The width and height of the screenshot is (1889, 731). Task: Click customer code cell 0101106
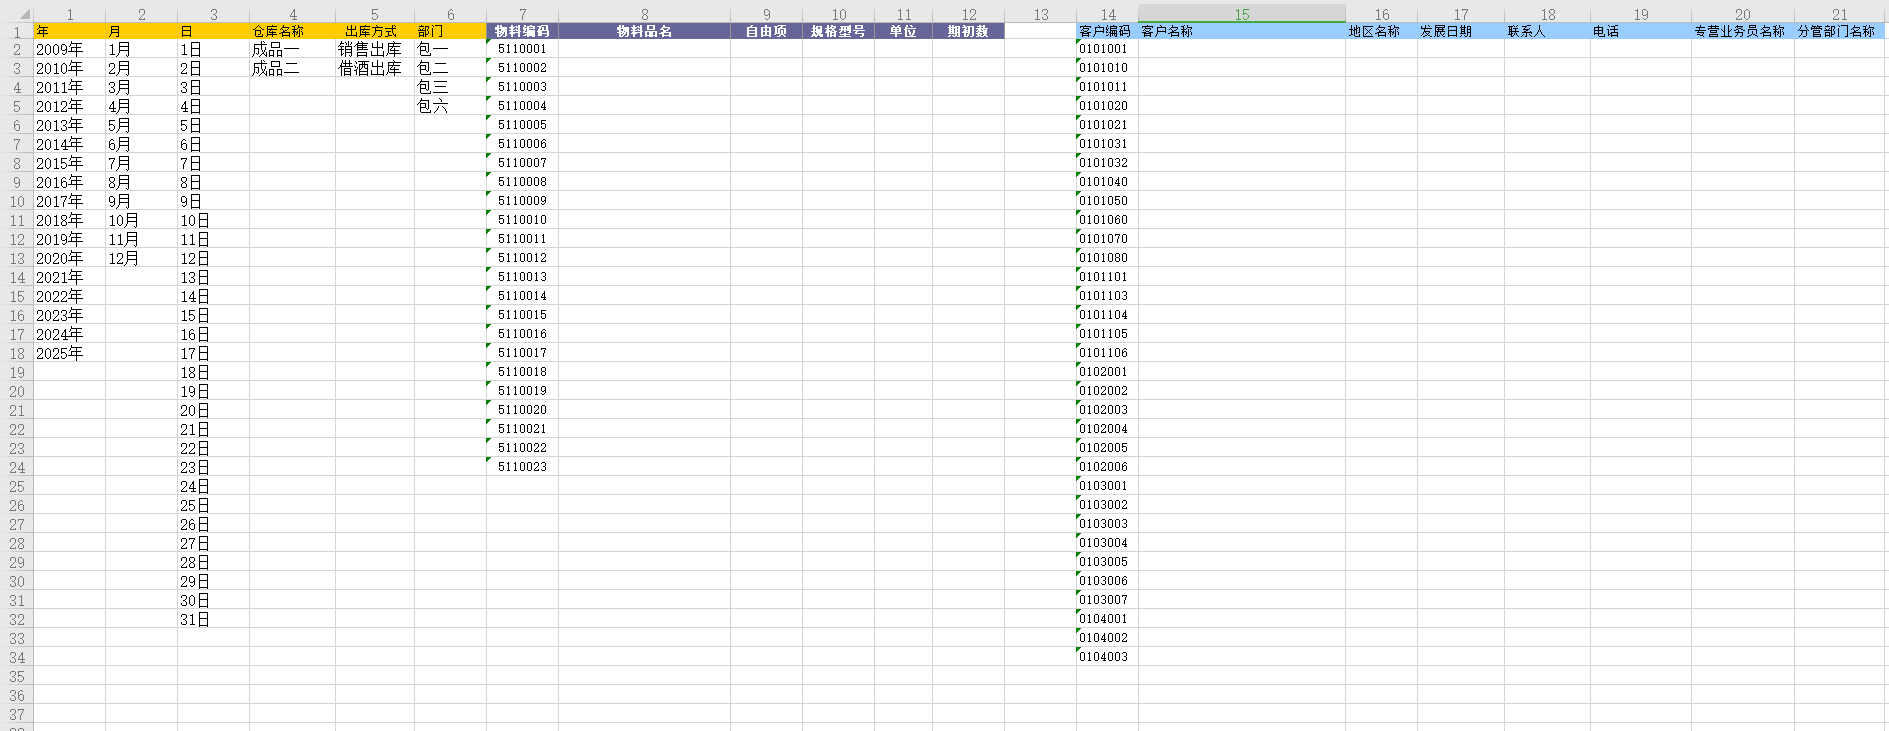pyautogui.click(x=1108, y=353)
